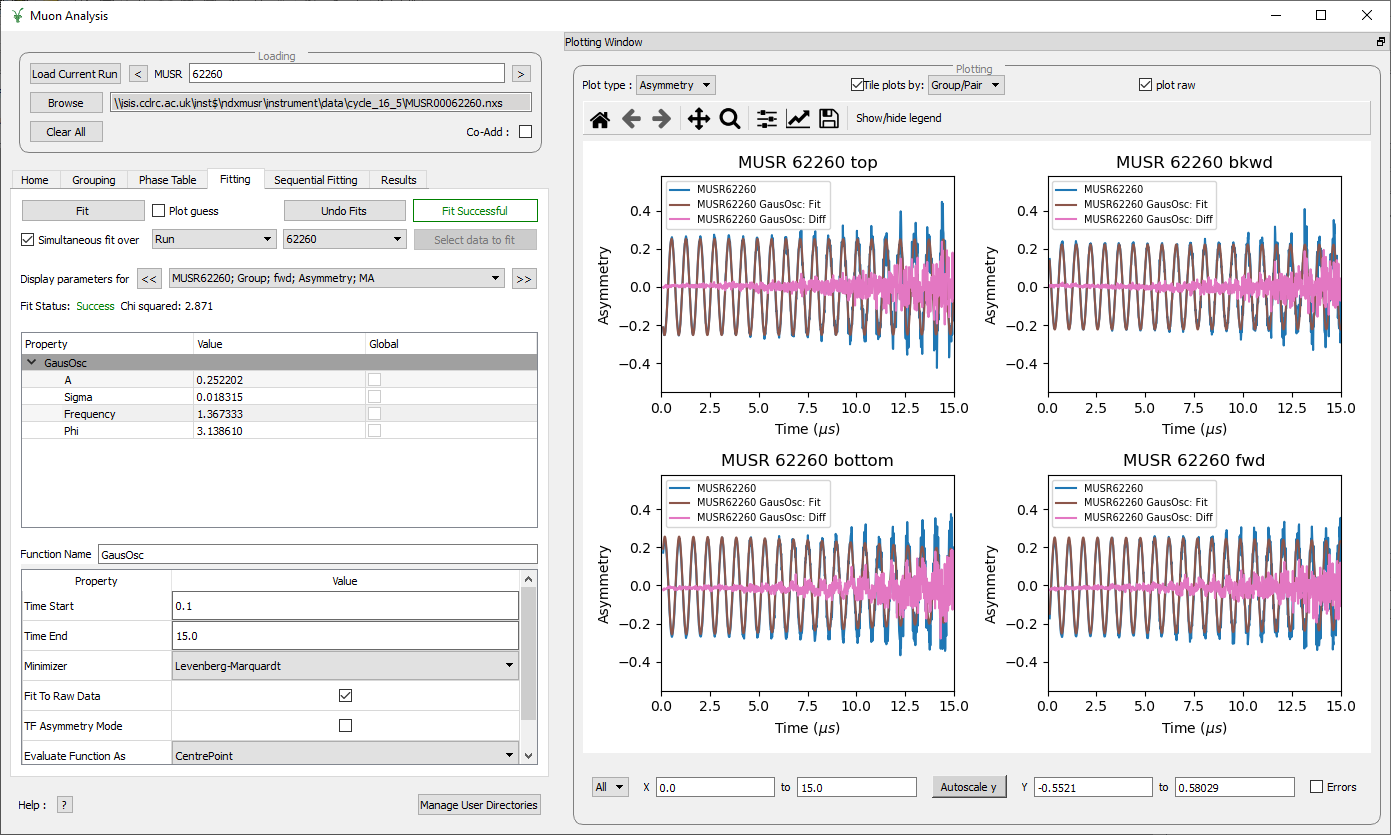The image size is (1391, 835).
Task: Open the Minimizer Levenberg-Marquardt dropdown
Action: (x=345, y=665)
